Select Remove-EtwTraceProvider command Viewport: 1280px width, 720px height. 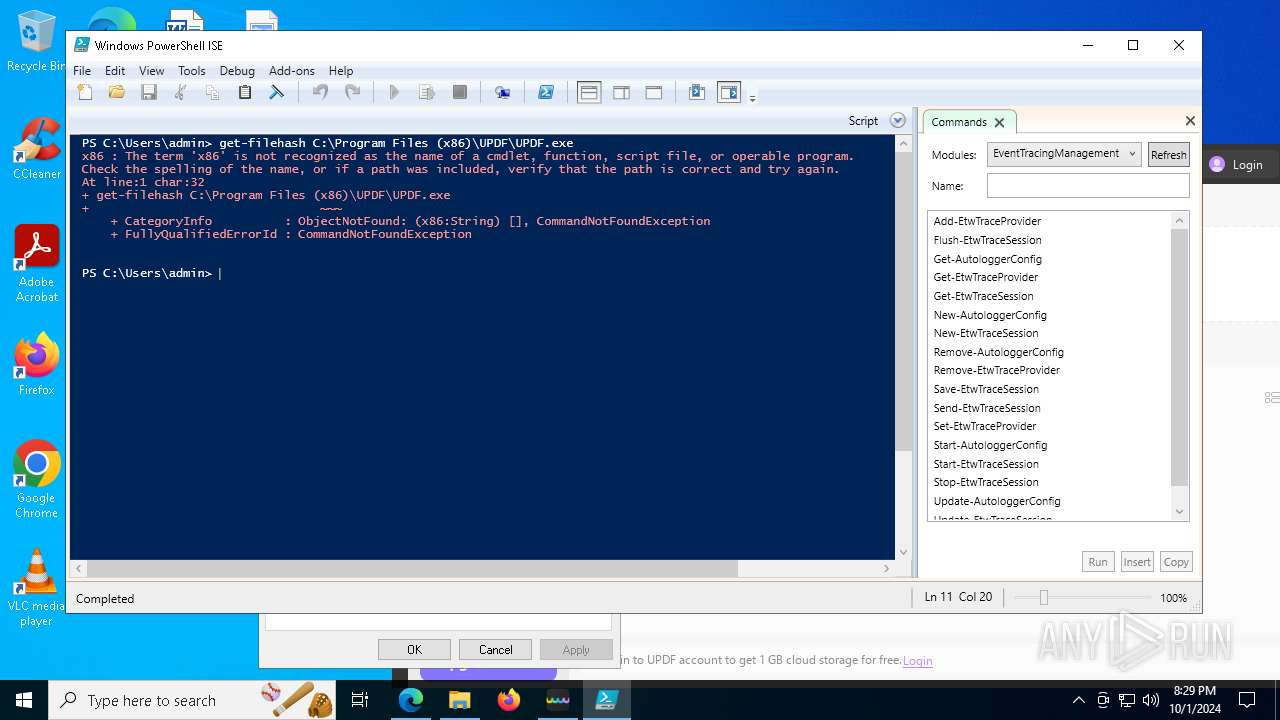point(996,370)
